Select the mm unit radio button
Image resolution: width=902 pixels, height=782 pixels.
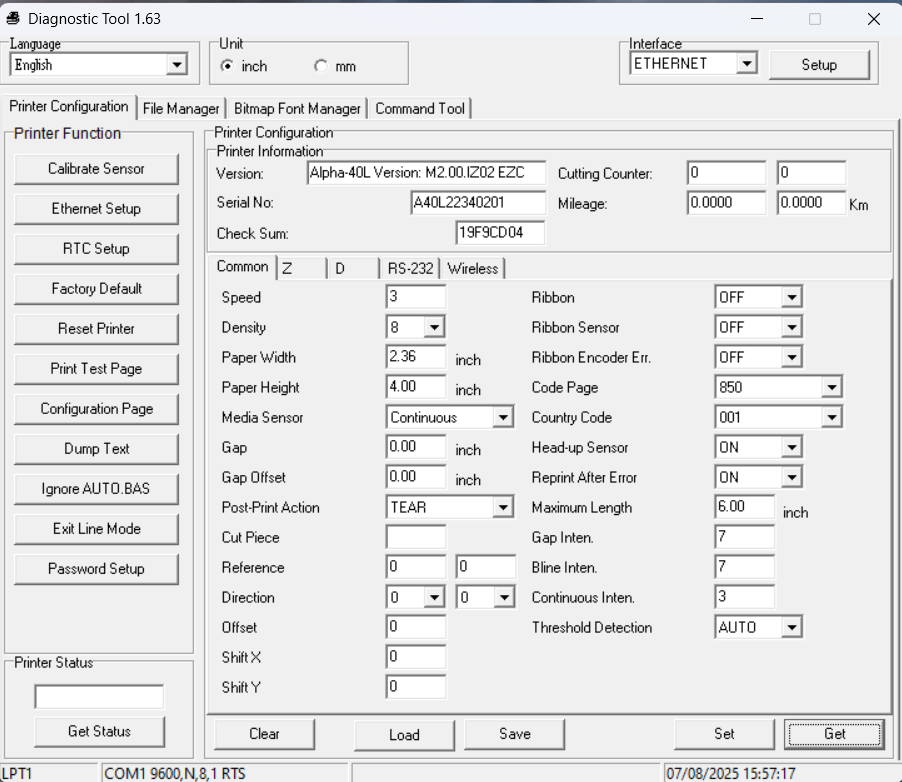click(x=321, y=66)
